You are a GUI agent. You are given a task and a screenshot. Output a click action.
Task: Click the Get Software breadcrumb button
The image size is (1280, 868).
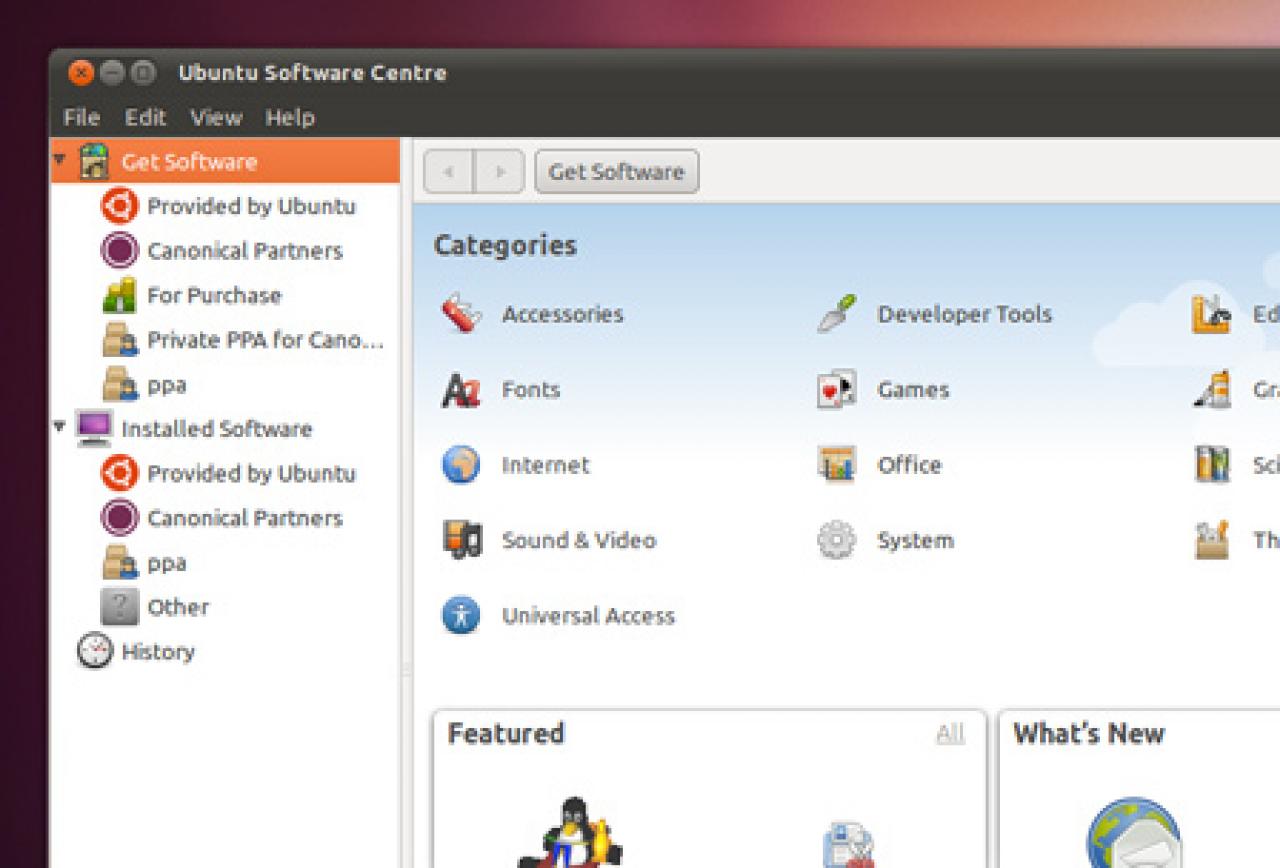pos(617,172)
